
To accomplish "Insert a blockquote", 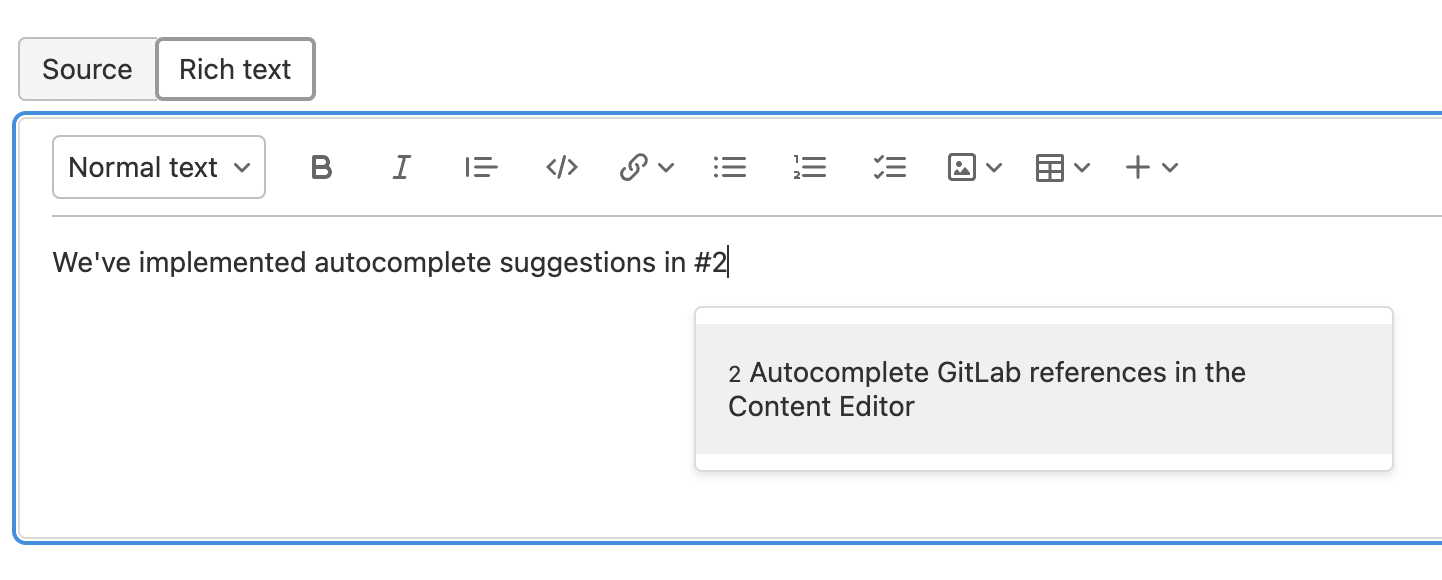I will [x=481, y=167].
